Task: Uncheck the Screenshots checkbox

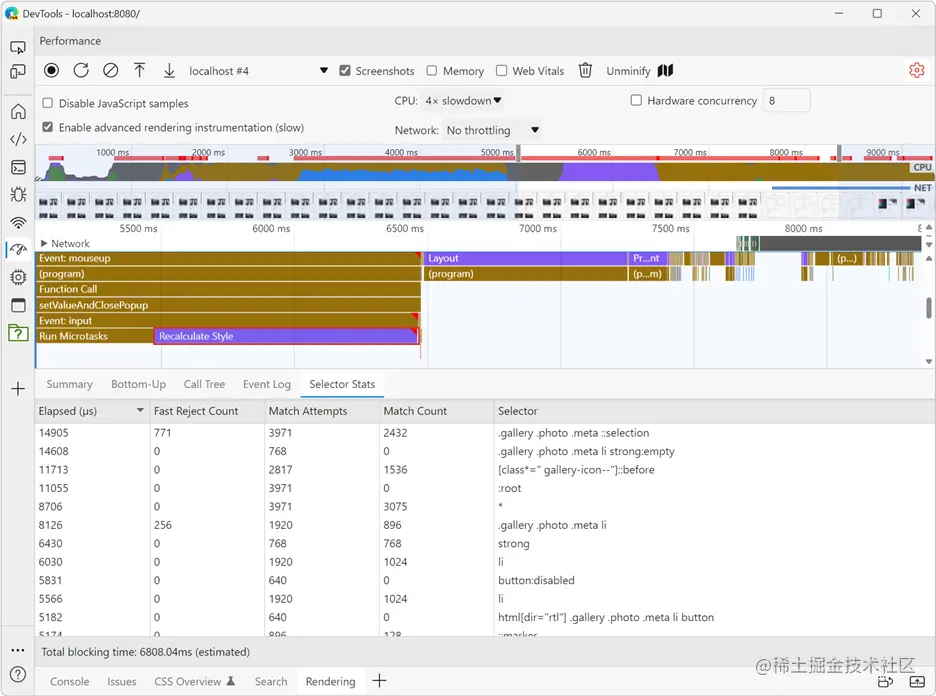Action: [x=344, y=70]
